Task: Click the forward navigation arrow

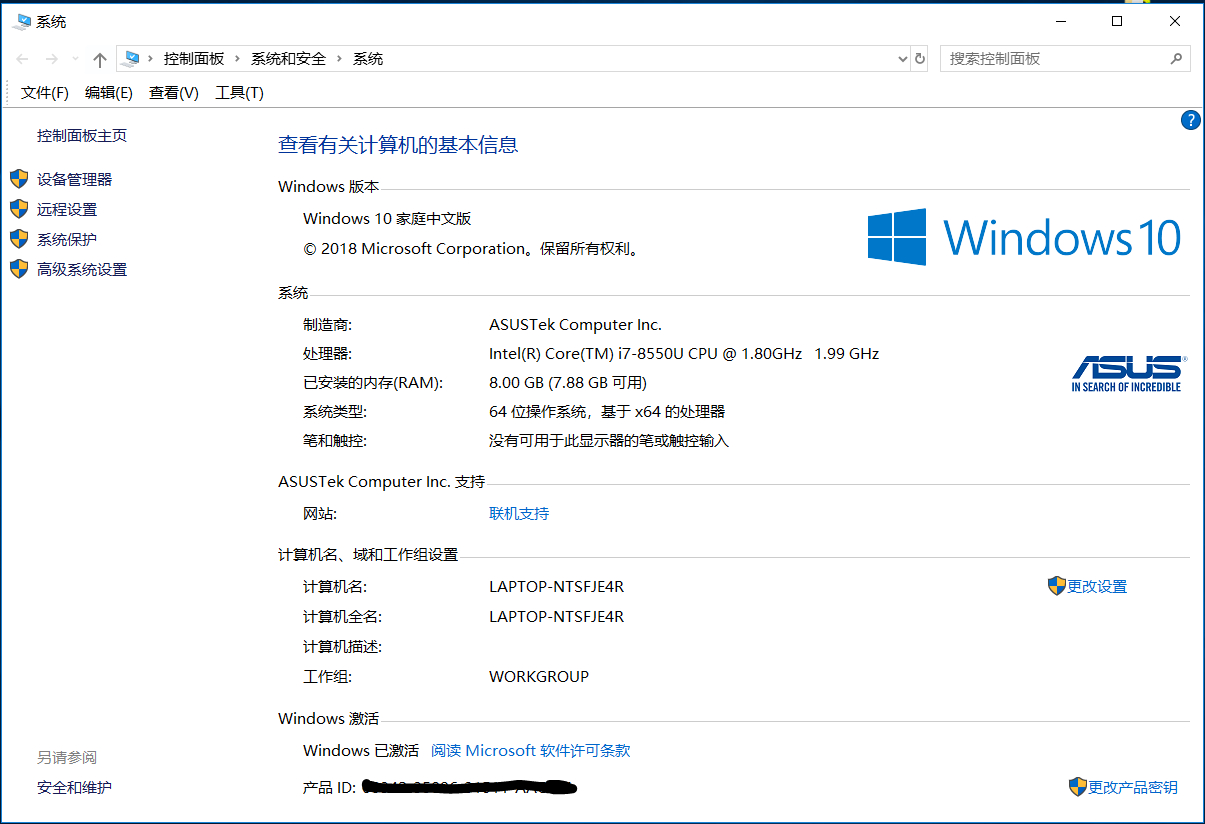Action: pos(52,59)
